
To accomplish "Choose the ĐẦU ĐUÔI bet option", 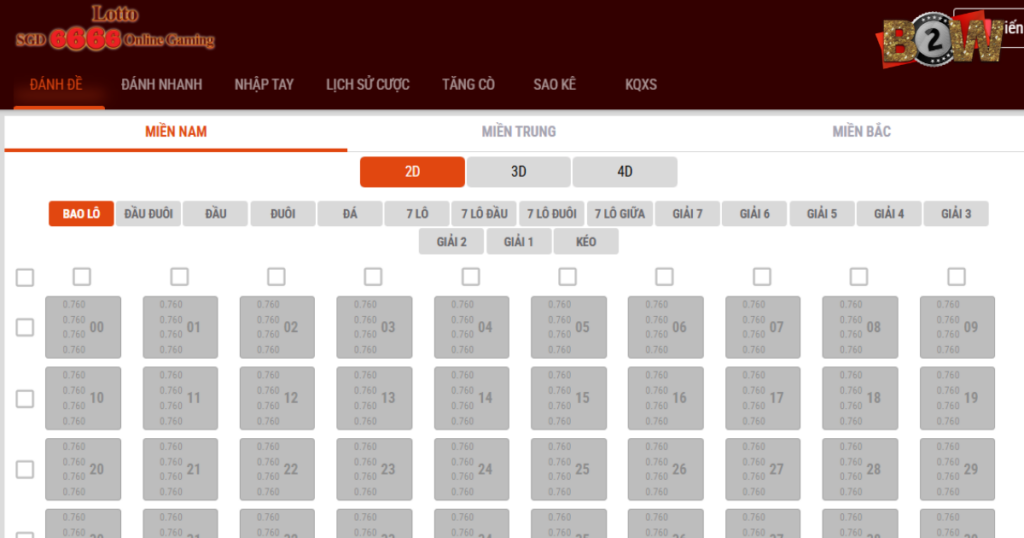I will point(148,214).
